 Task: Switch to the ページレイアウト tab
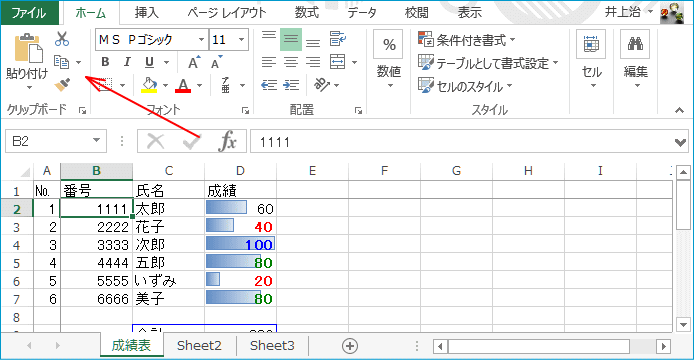(227, 13)
